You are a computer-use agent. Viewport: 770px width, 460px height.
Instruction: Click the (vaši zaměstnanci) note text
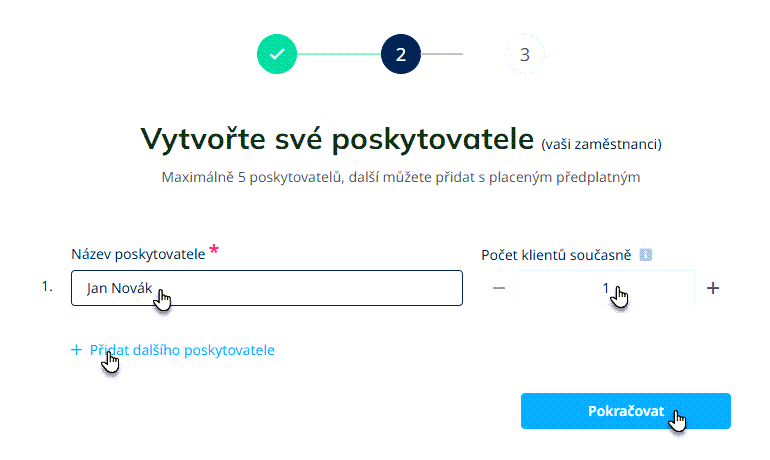pyautogui.click(x=601, y=144)
